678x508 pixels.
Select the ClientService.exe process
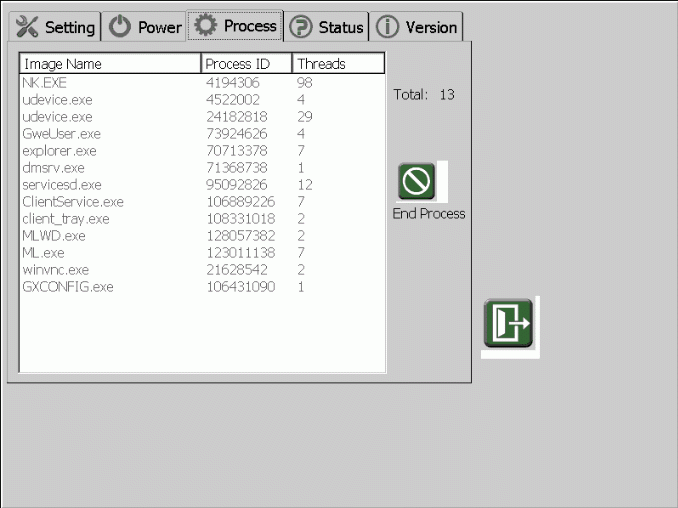tap(72, 202)
